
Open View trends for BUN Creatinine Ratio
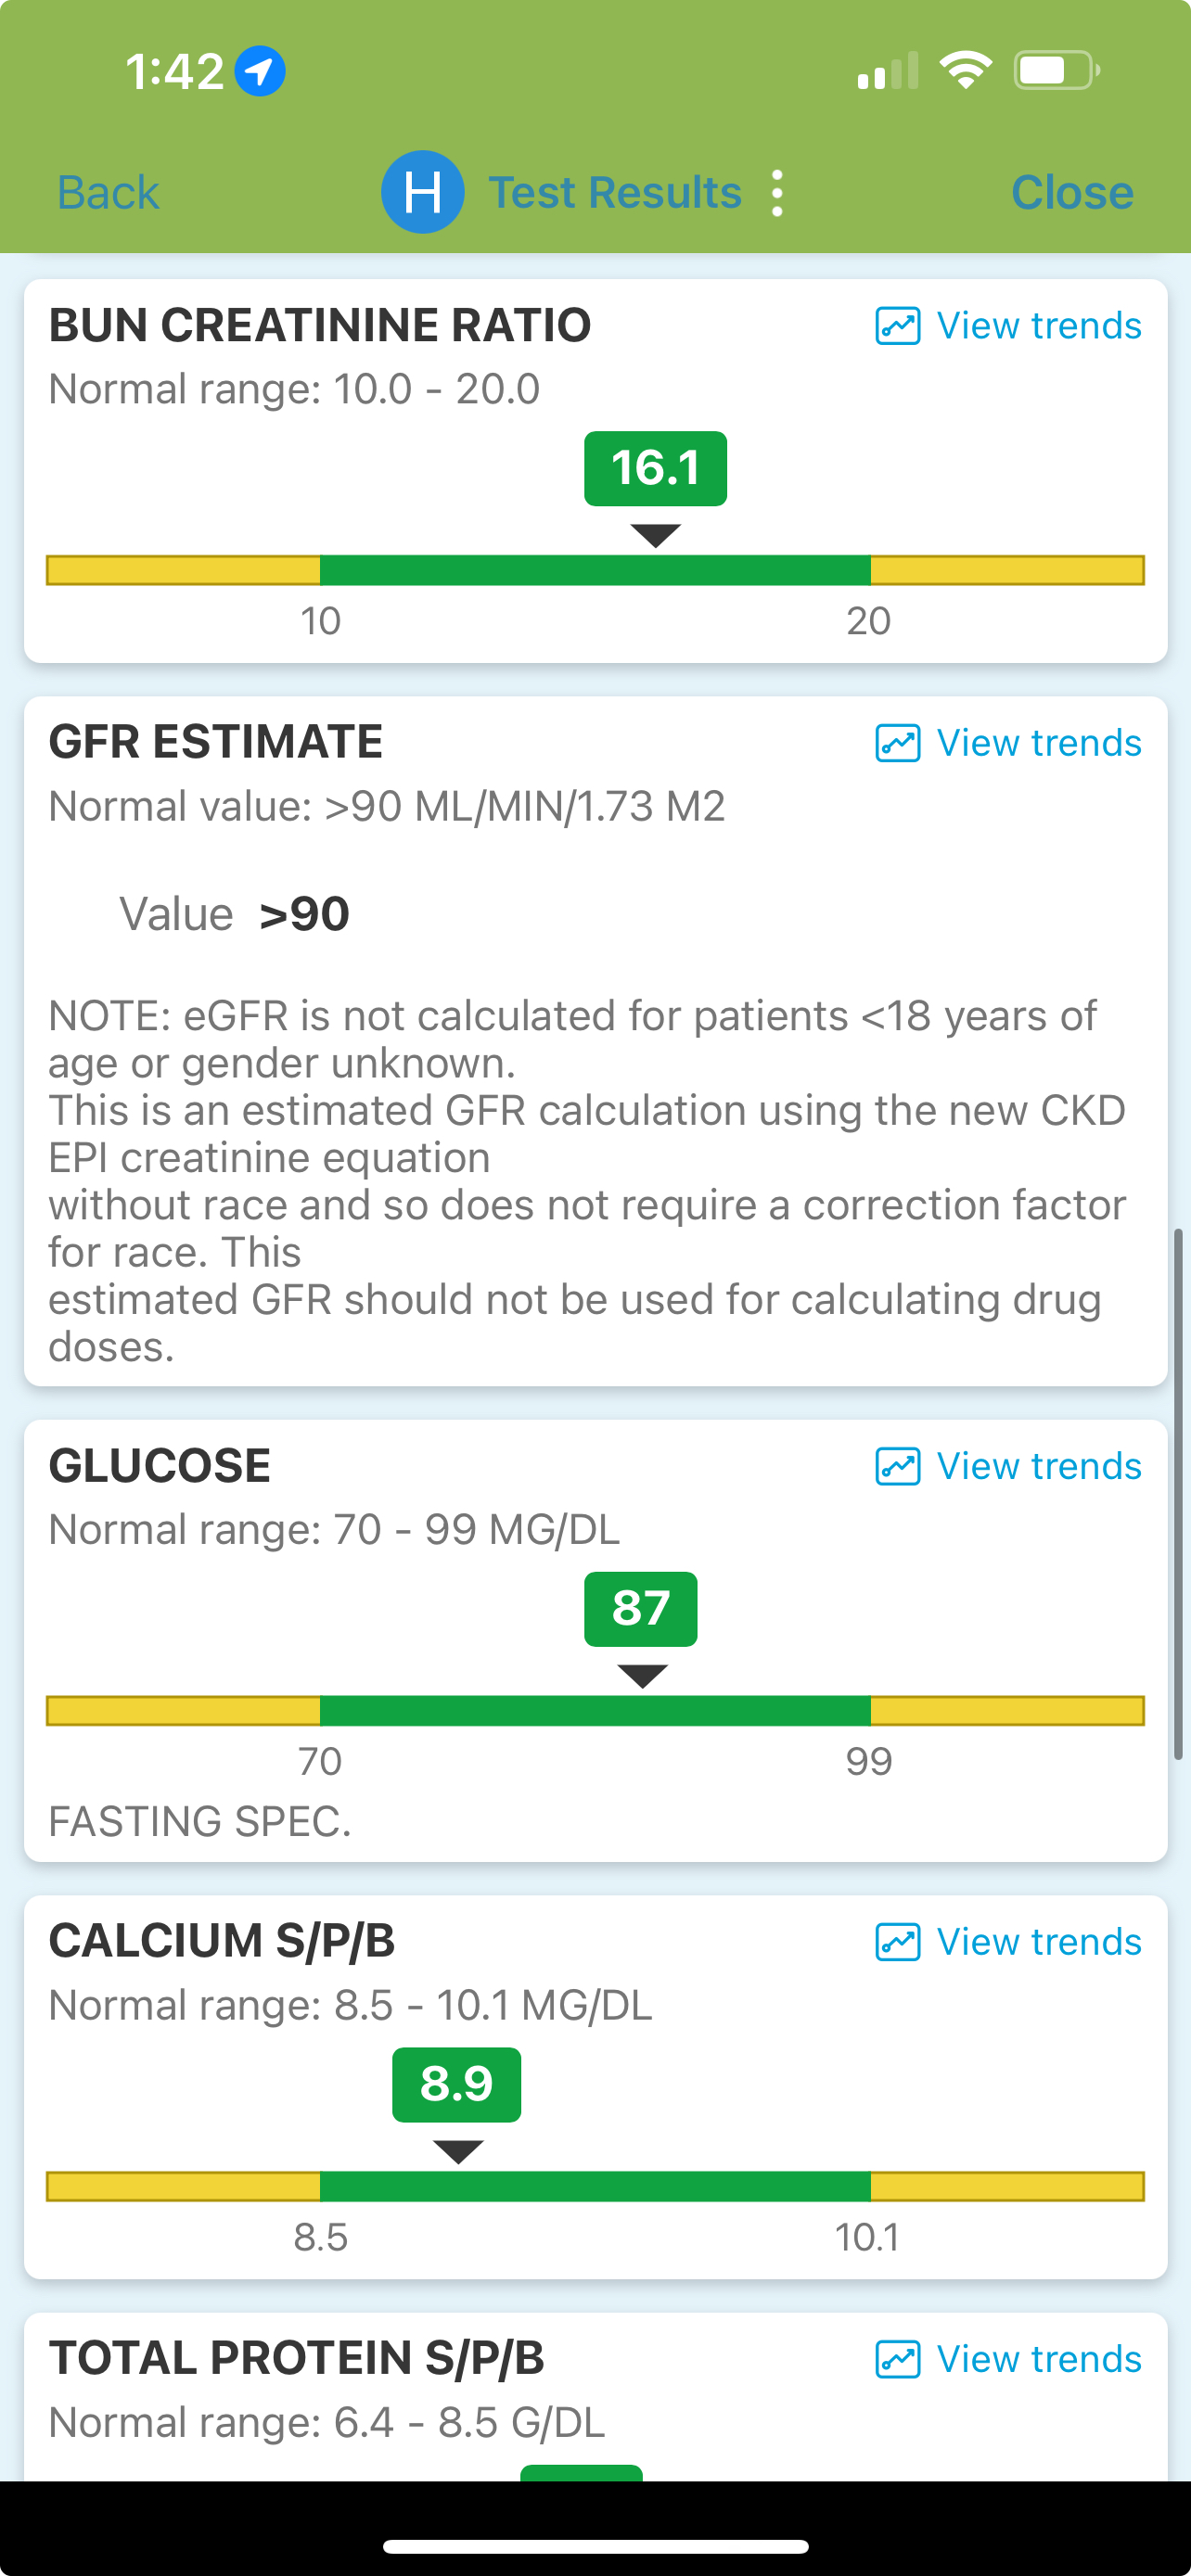(1038, 326)
